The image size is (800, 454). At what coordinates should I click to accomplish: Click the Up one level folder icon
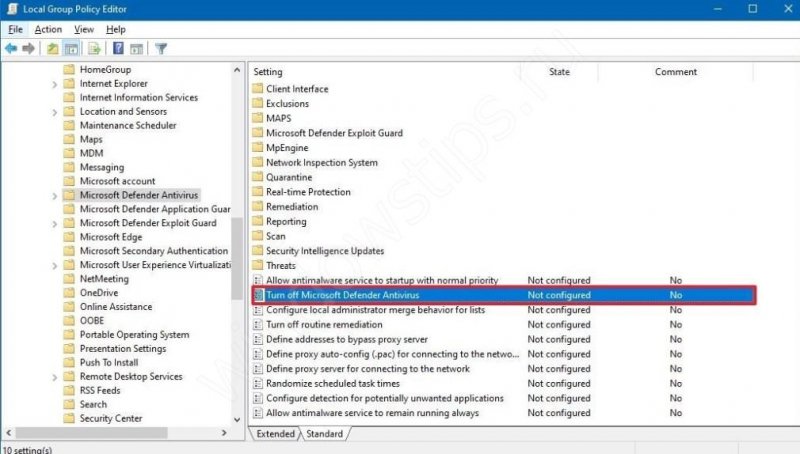pyautogui.click(x=53, y=48)
